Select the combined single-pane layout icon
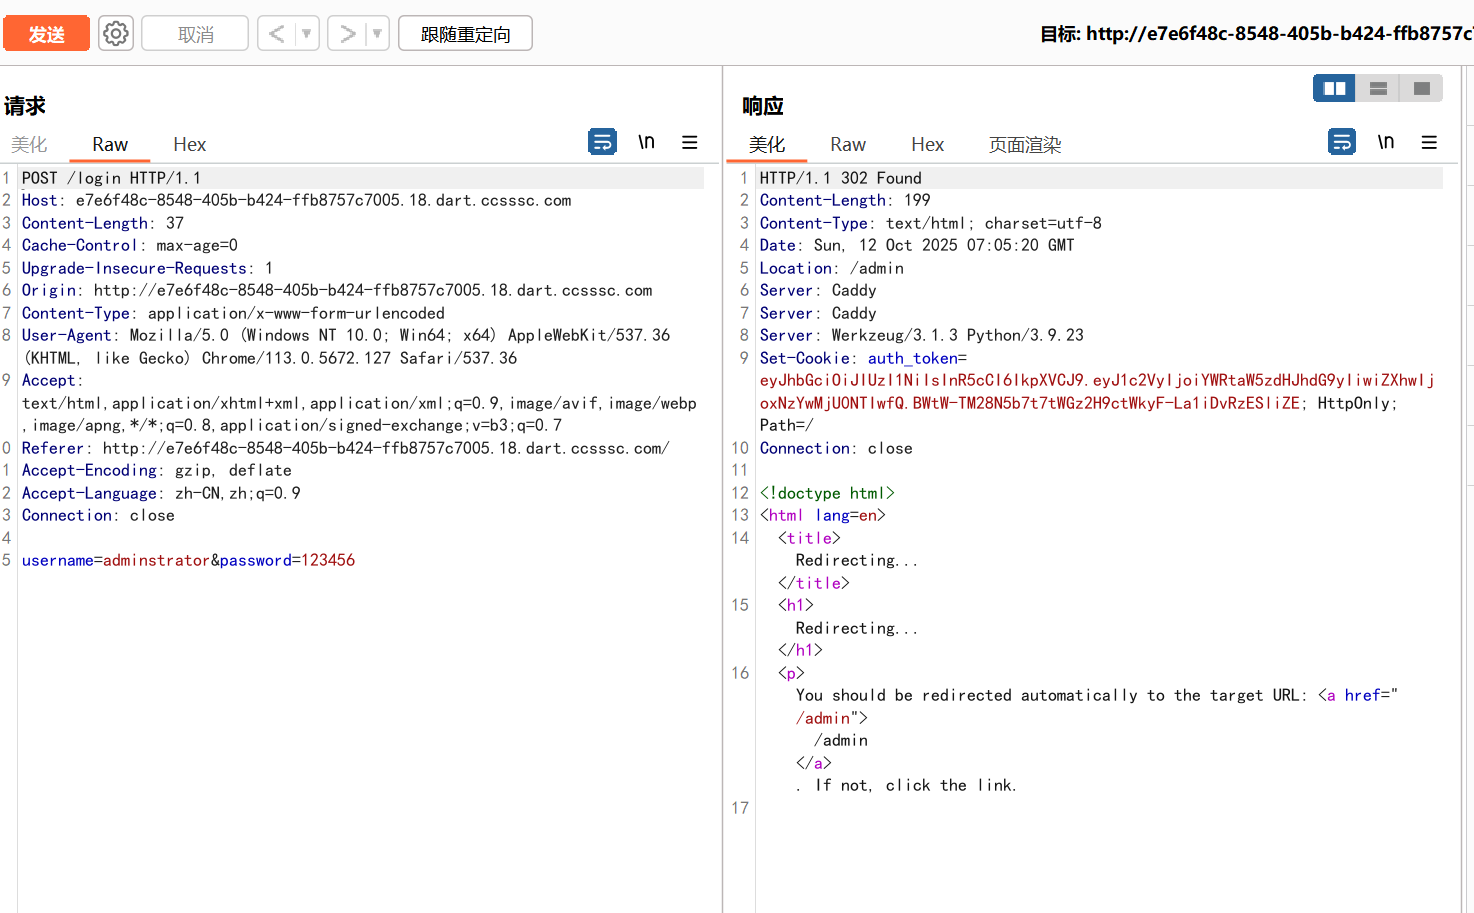 click(x=1421, y=88)
